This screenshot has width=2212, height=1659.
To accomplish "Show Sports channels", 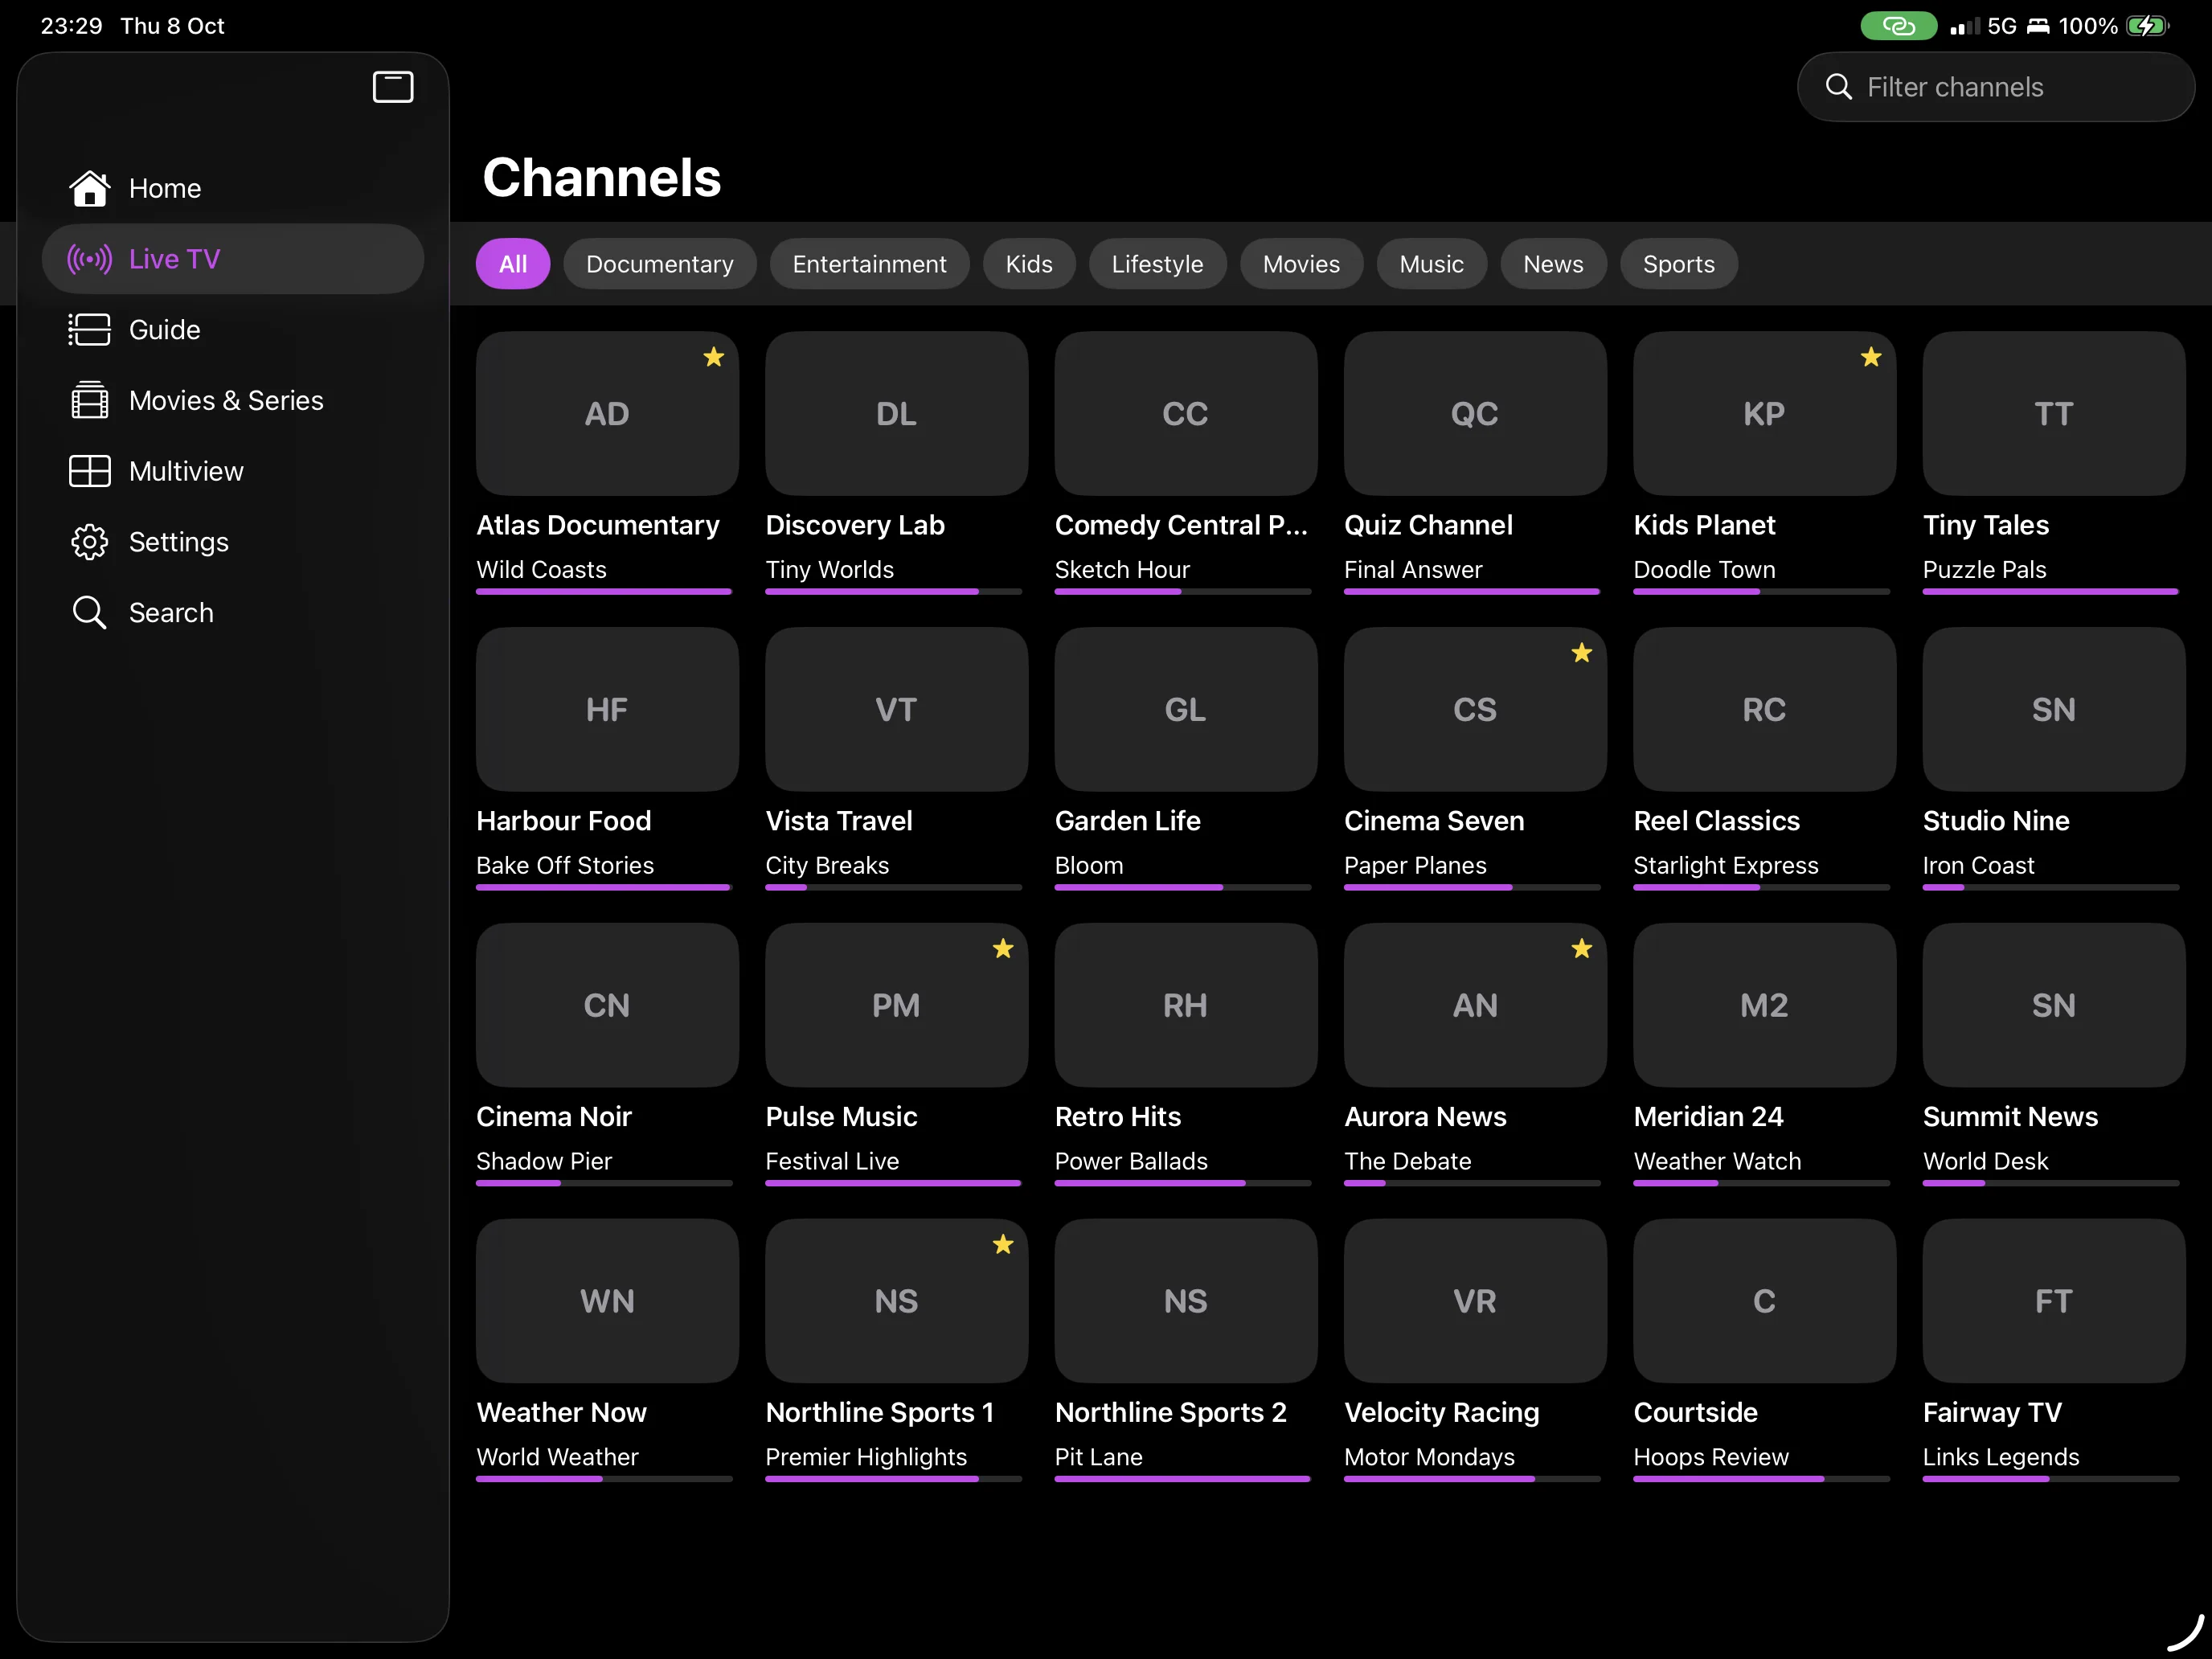I will [1678, 264].
